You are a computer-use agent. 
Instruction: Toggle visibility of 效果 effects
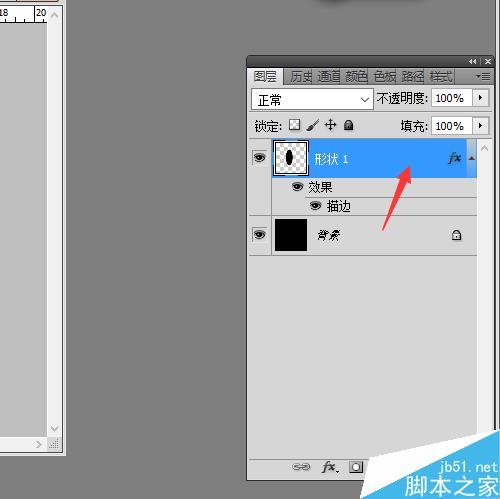click(x=297, y=187)
